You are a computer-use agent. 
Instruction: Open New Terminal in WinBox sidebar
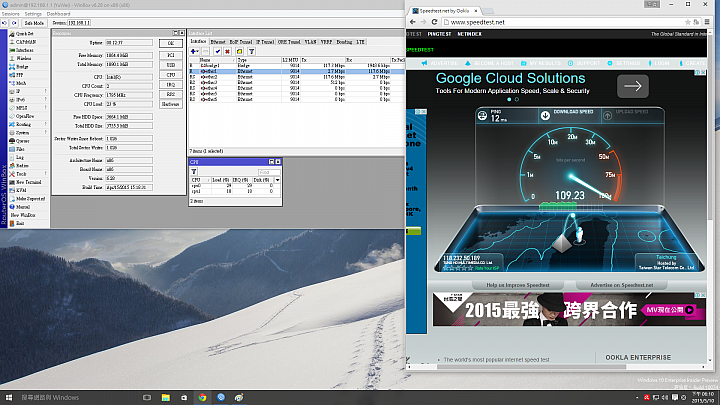point(28,182)
